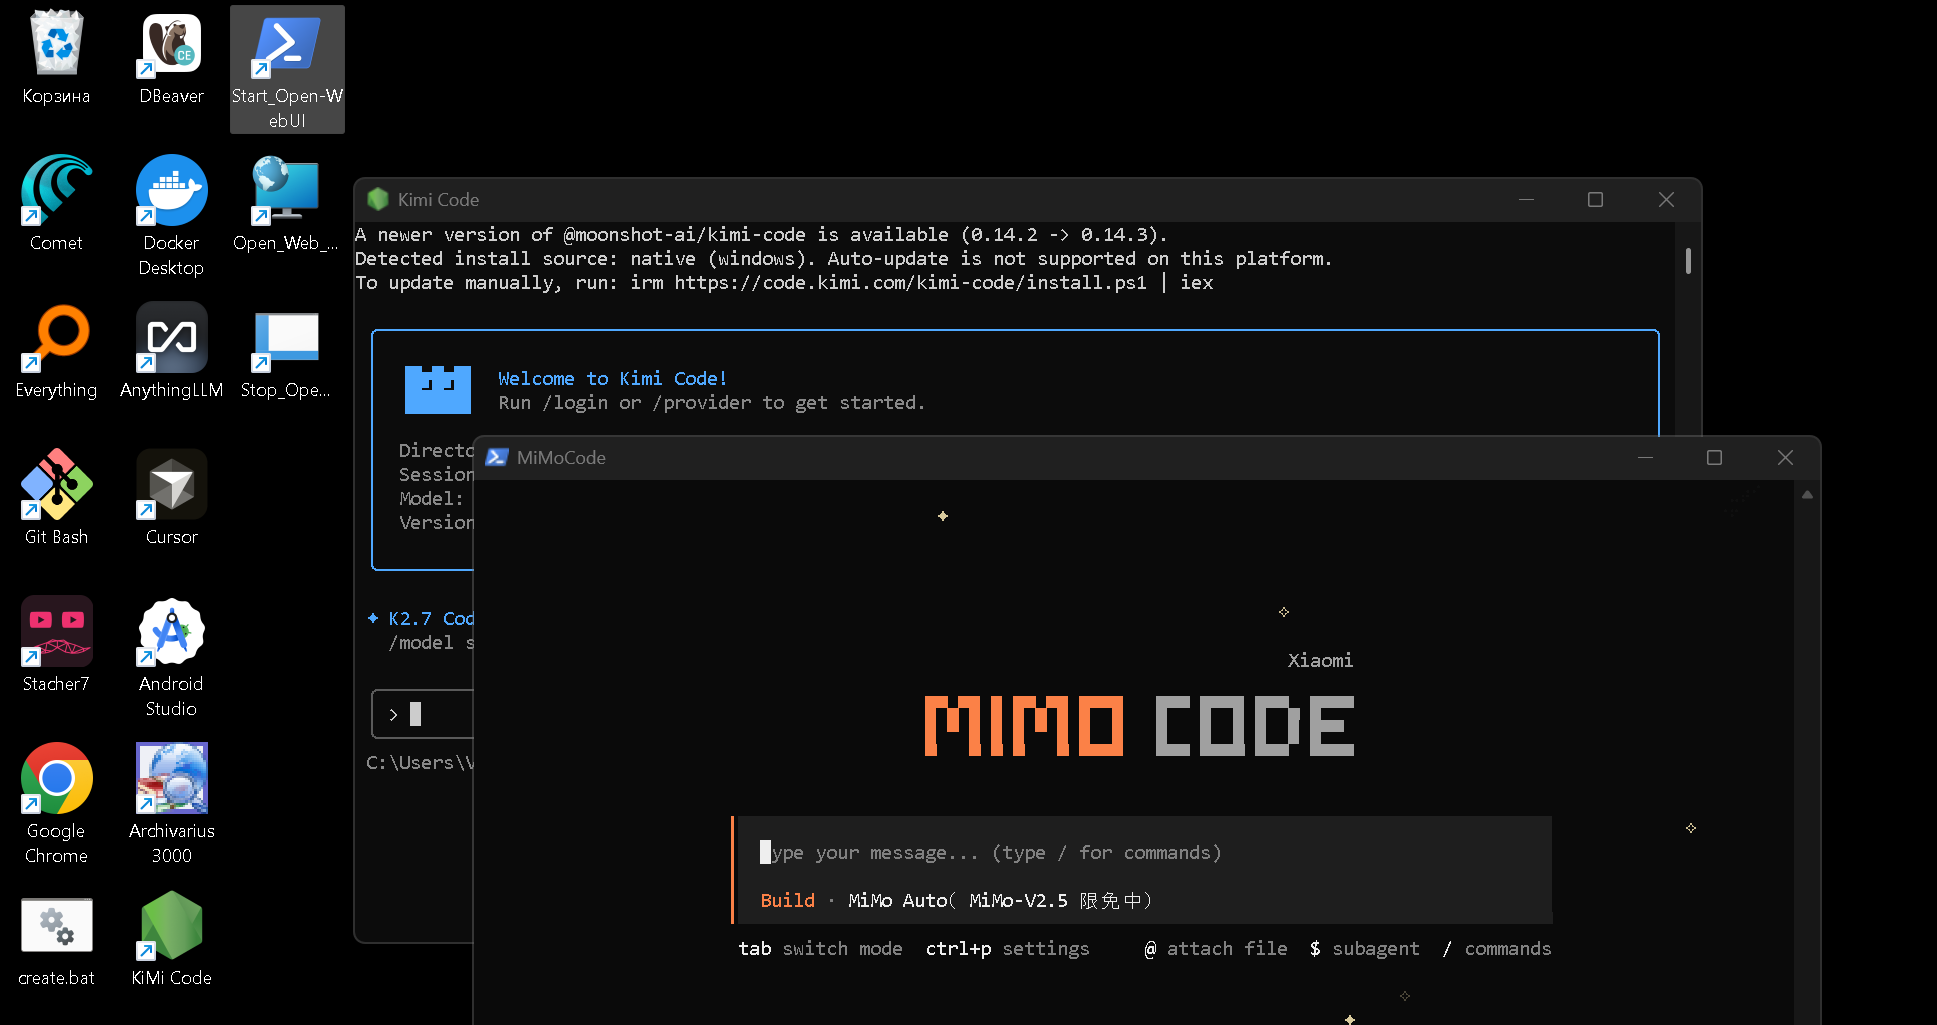Click the kimi-code install.ps1 URL text
The image size is (1937, 1025).
point(910,282)
